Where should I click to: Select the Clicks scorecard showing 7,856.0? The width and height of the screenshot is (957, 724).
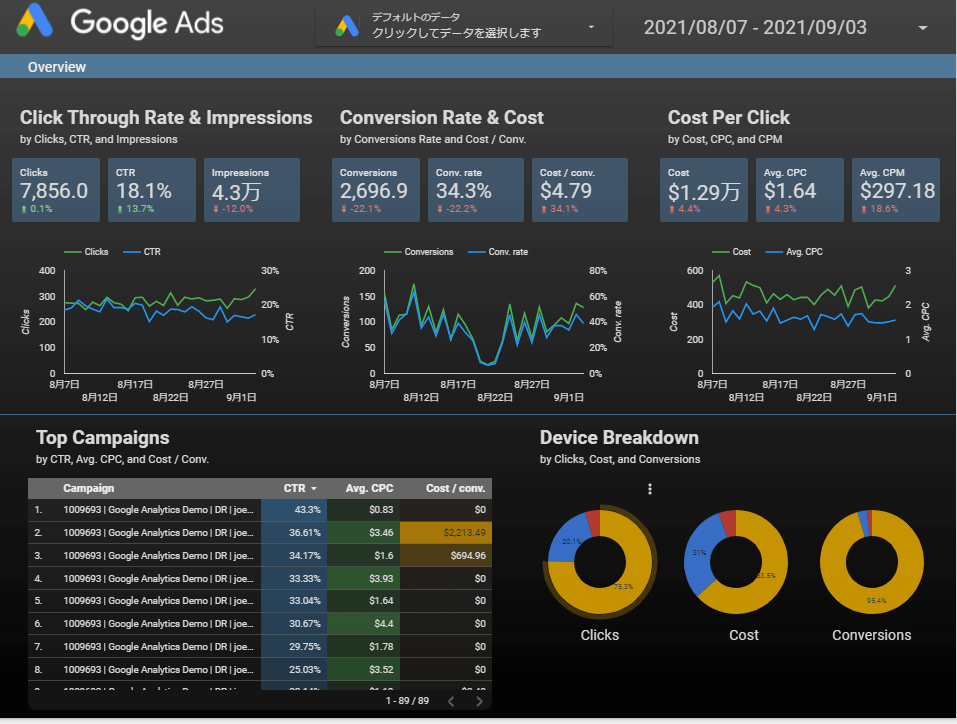click(x=56, y=190)
